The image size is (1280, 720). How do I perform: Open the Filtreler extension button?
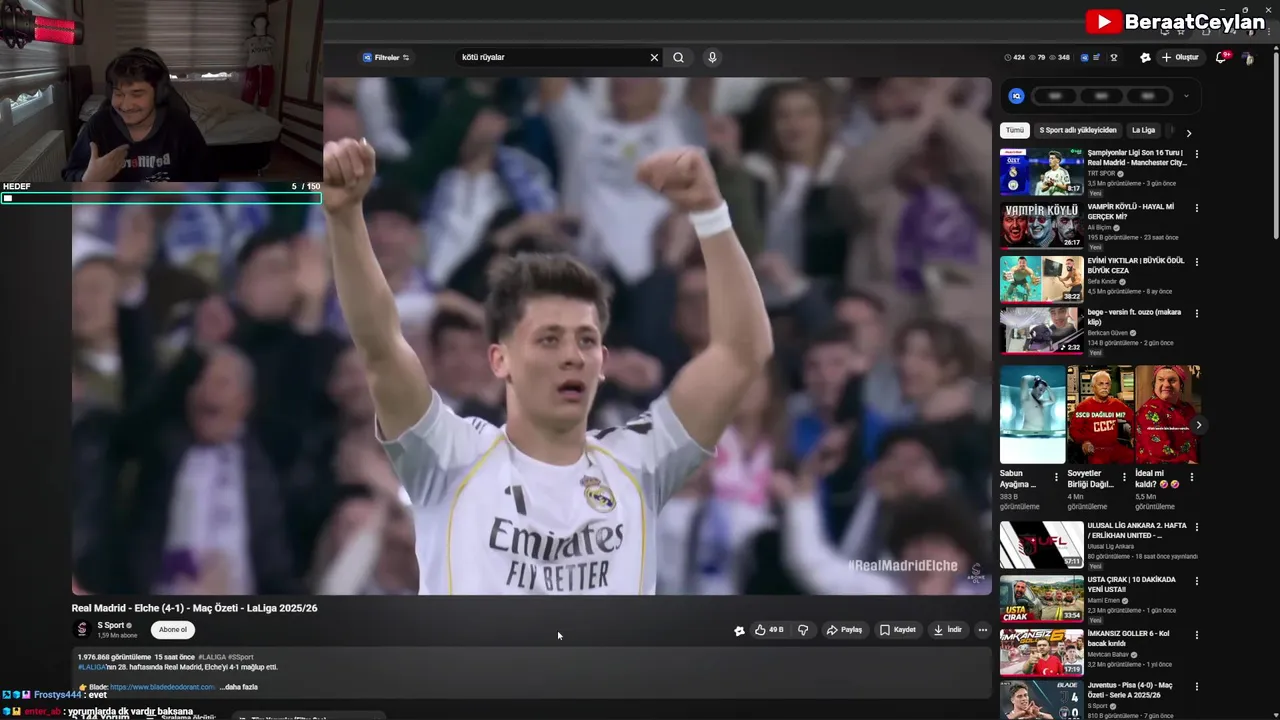point(386,58)
